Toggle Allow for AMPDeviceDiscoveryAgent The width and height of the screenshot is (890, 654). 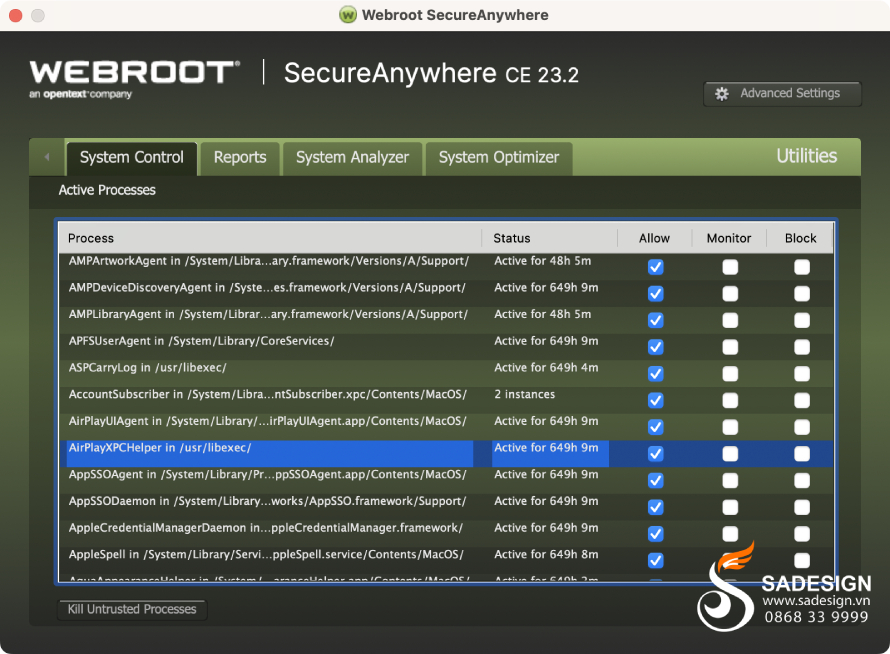656,294
